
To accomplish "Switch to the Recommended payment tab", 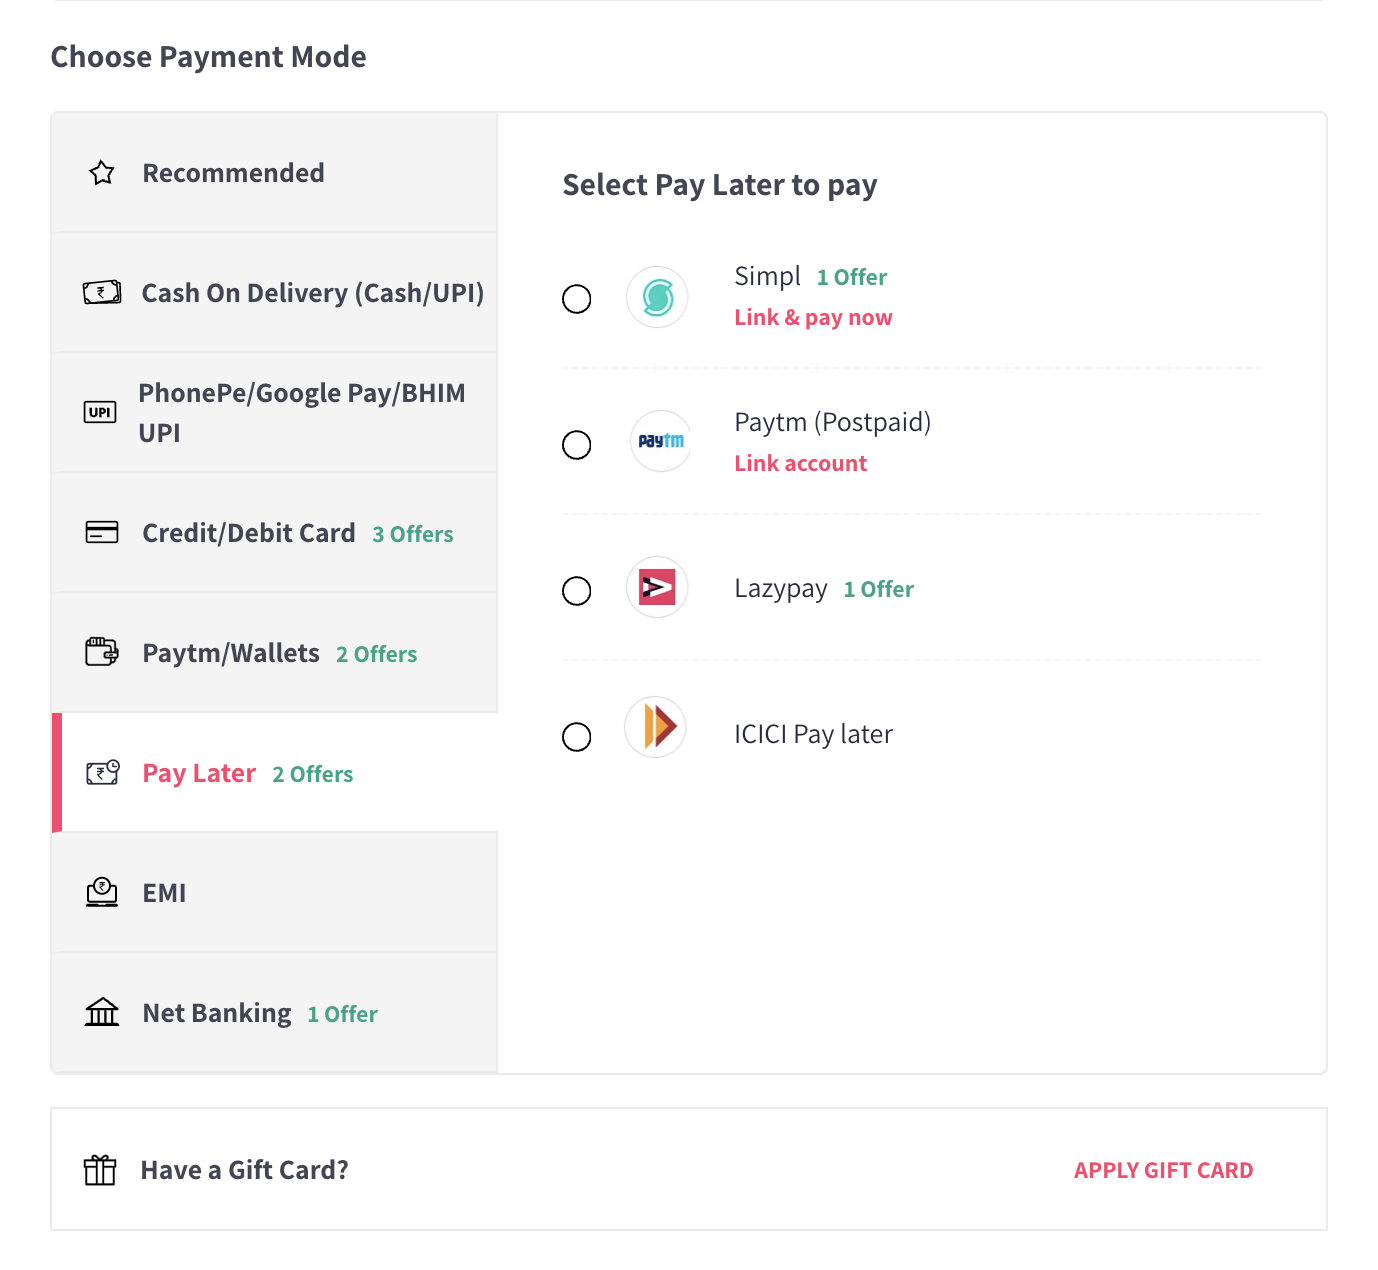I will 233,172.
